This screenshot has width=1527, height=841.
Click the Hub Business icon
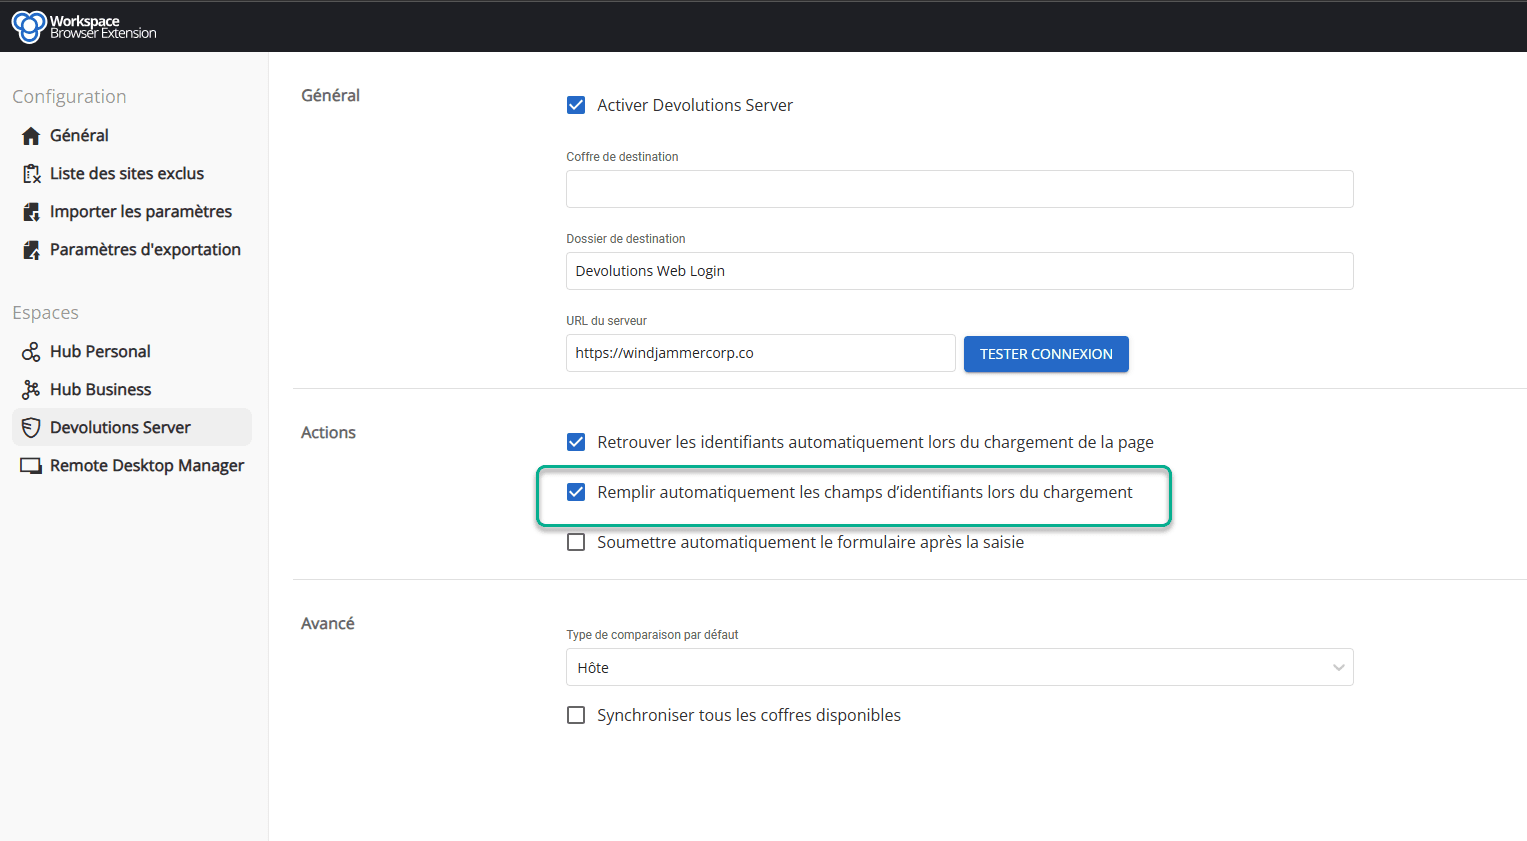(31, 390)
